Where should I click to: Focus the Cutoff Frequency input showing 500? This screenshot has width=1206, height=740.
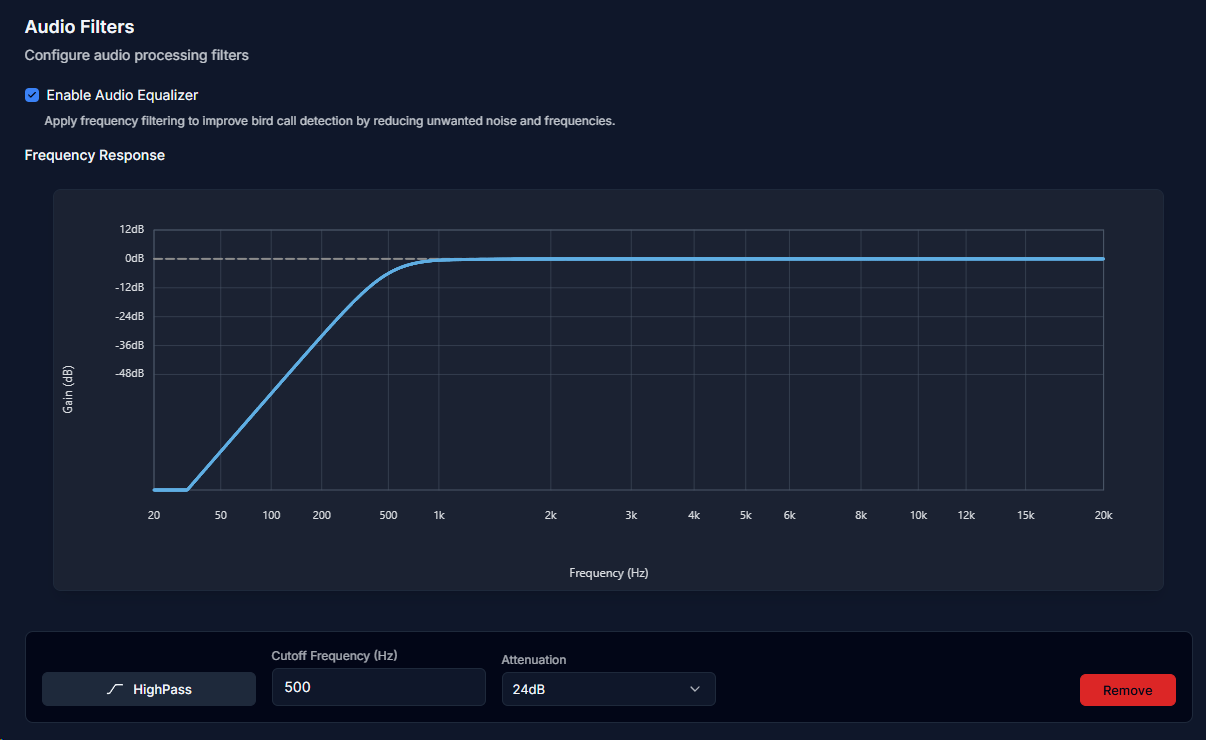pos(378,687)
